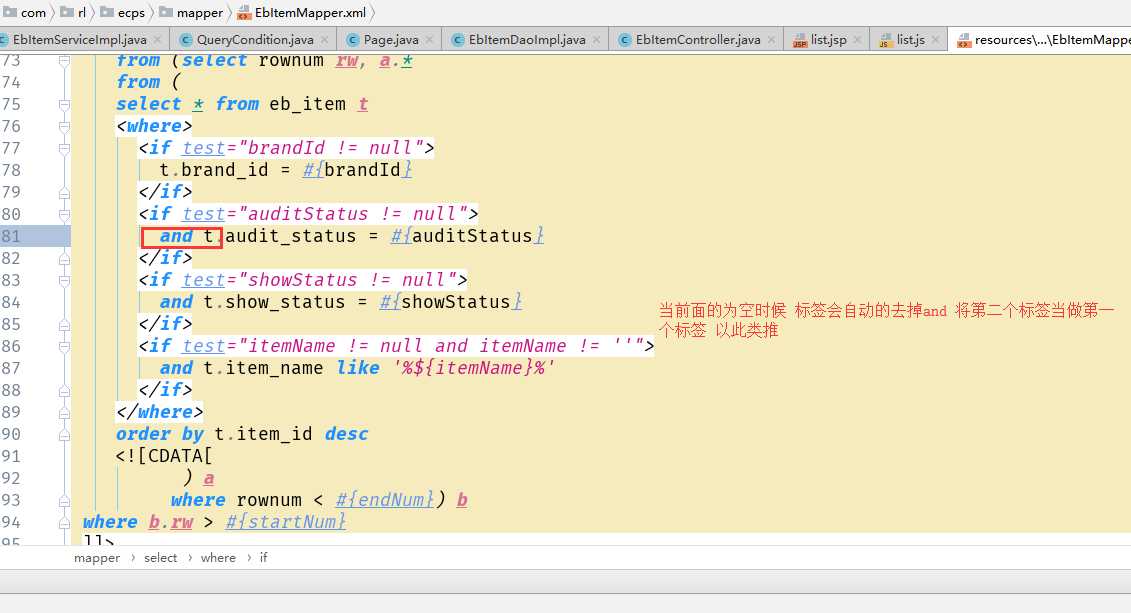The width and height of the screenshot is (1131, 613).
Task: Open the EbItemServiceImpl.java tab
Action: coord(78,40)
